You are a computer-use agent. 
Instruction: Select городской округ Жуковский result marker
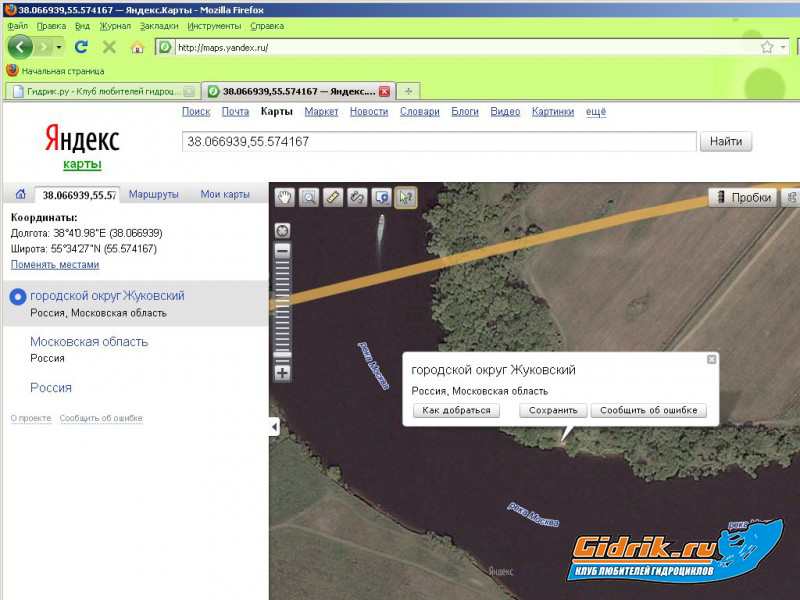pos(16,297)
